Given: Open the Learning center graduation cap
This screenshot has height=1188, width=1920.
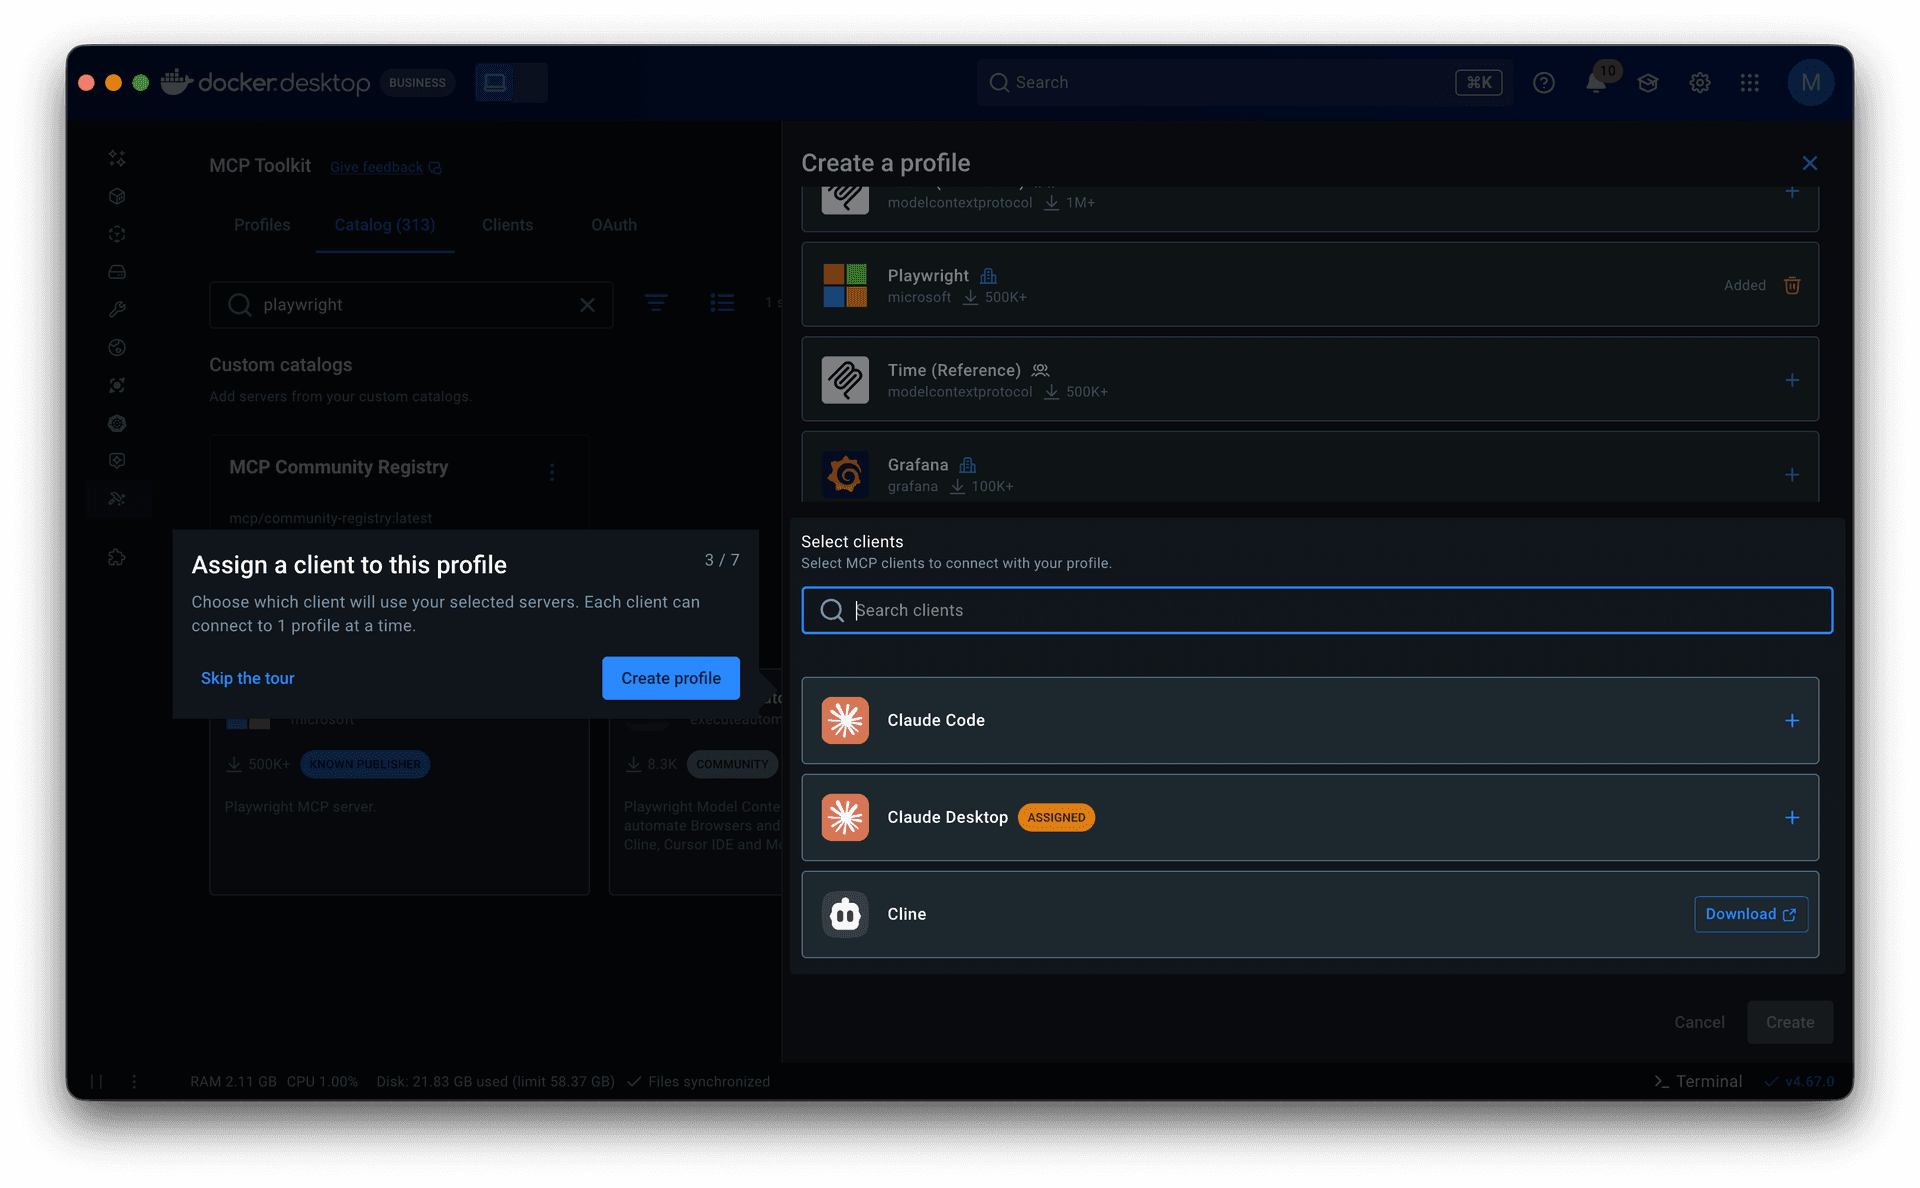Looking at the screenshot, I should click(1648, 82).
